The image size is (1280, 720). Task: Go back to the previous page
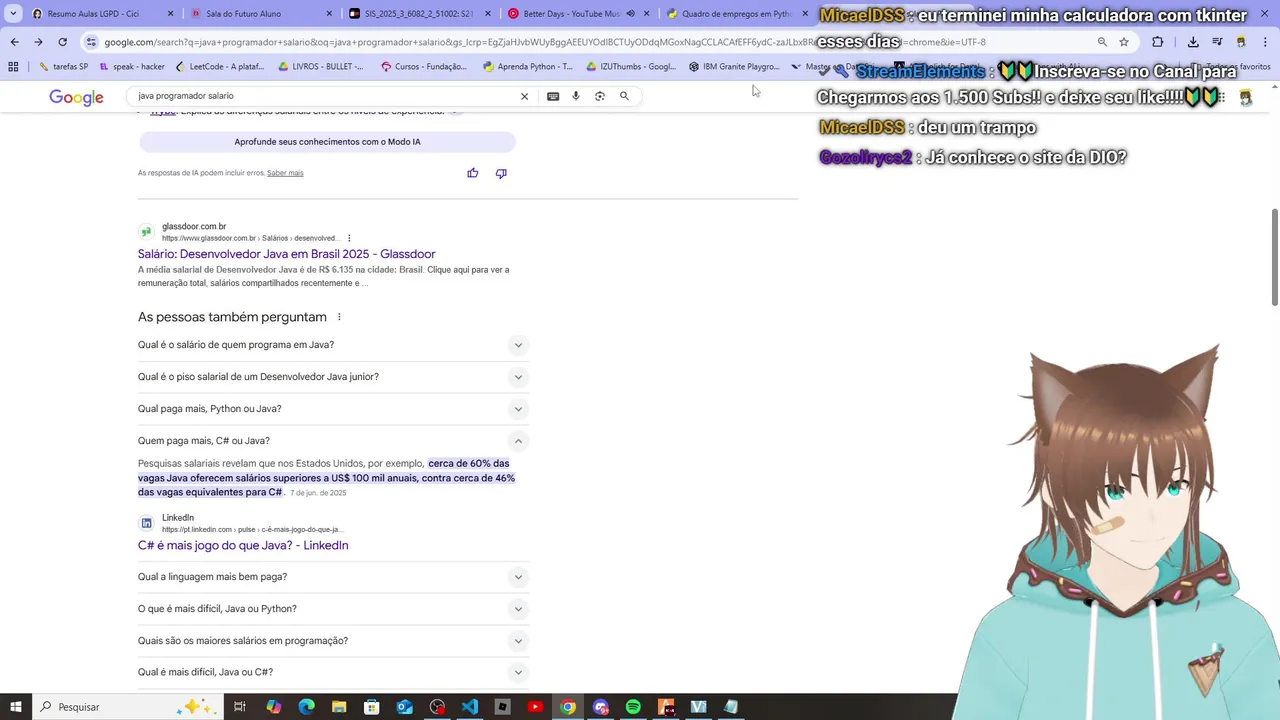(x=14, y=42)
